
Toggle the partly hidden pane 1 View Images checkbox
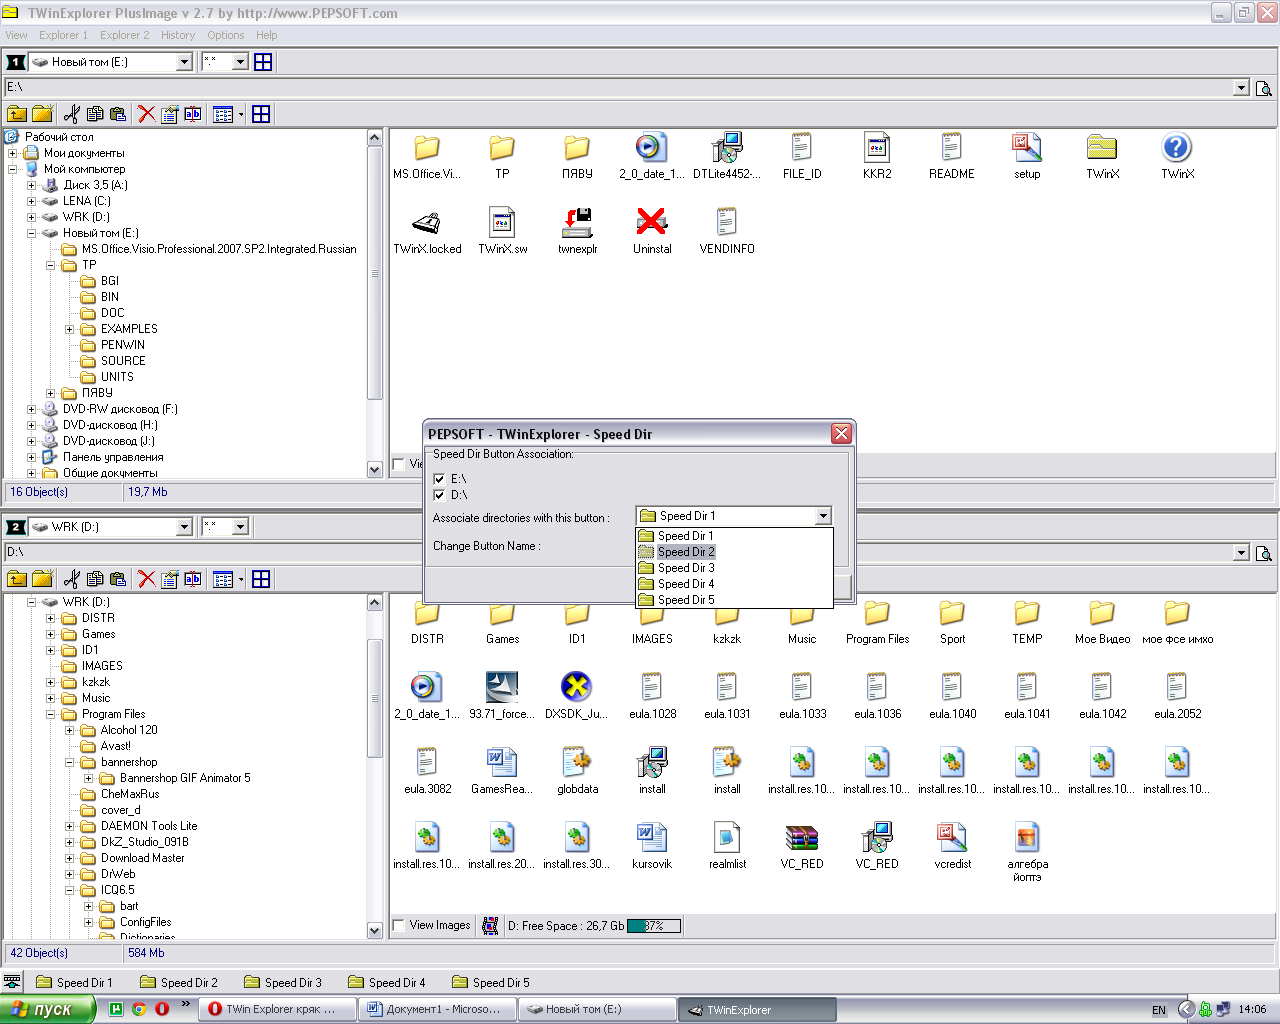point(399,464)
